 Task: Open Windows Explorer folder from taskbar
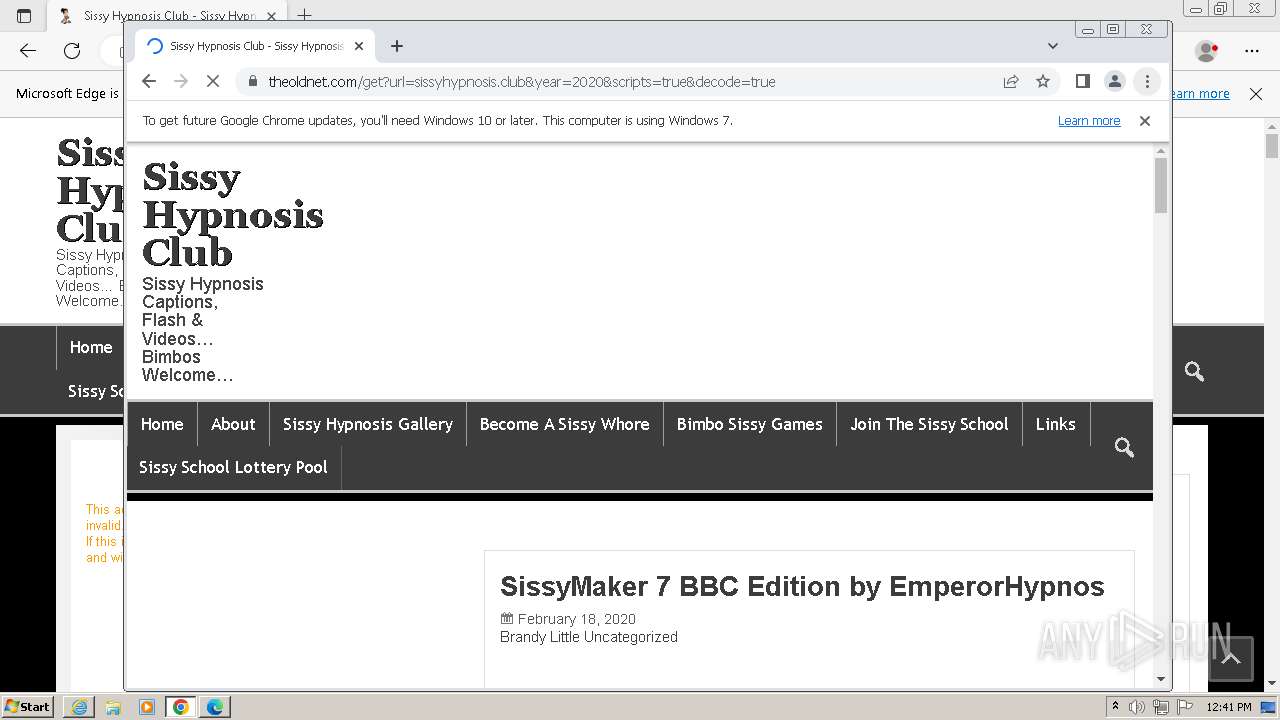tap(113, 707)
